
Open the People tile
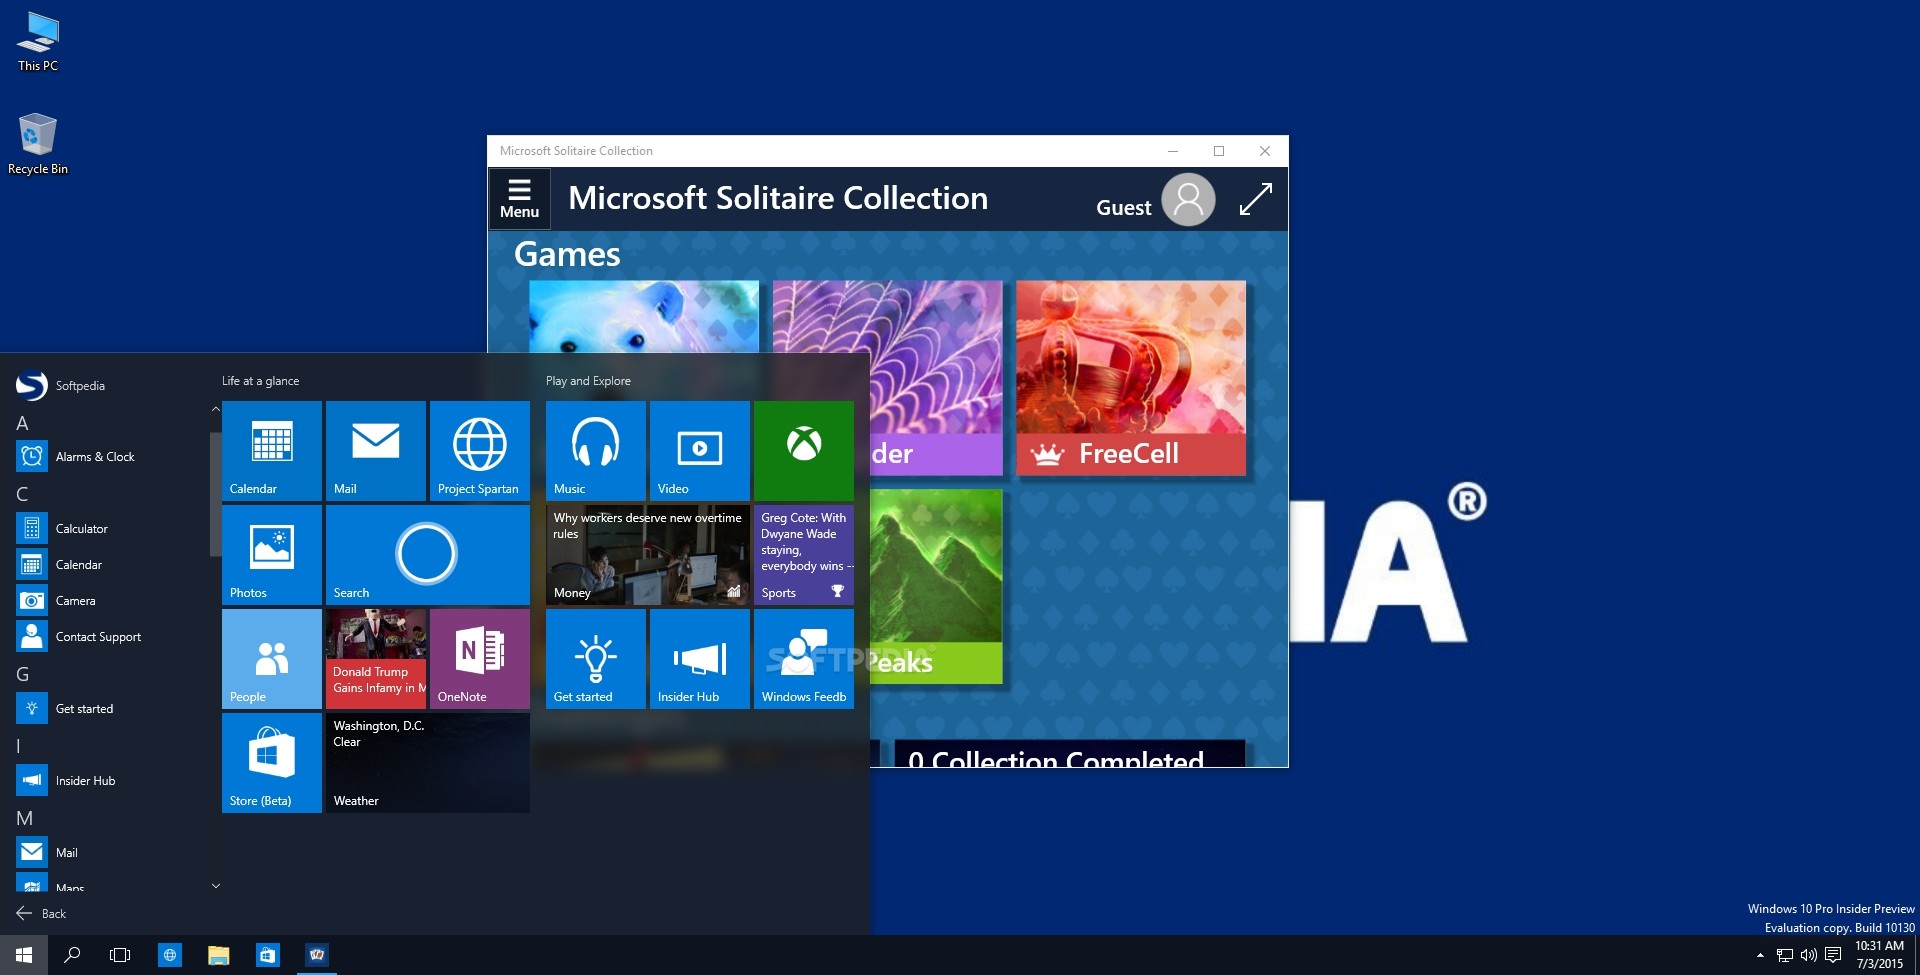[272, 658]
